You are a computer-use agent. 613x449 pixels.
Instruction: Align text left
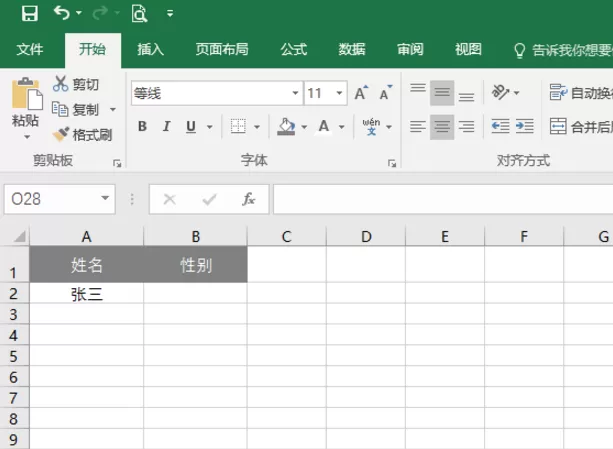pos(418,126)
